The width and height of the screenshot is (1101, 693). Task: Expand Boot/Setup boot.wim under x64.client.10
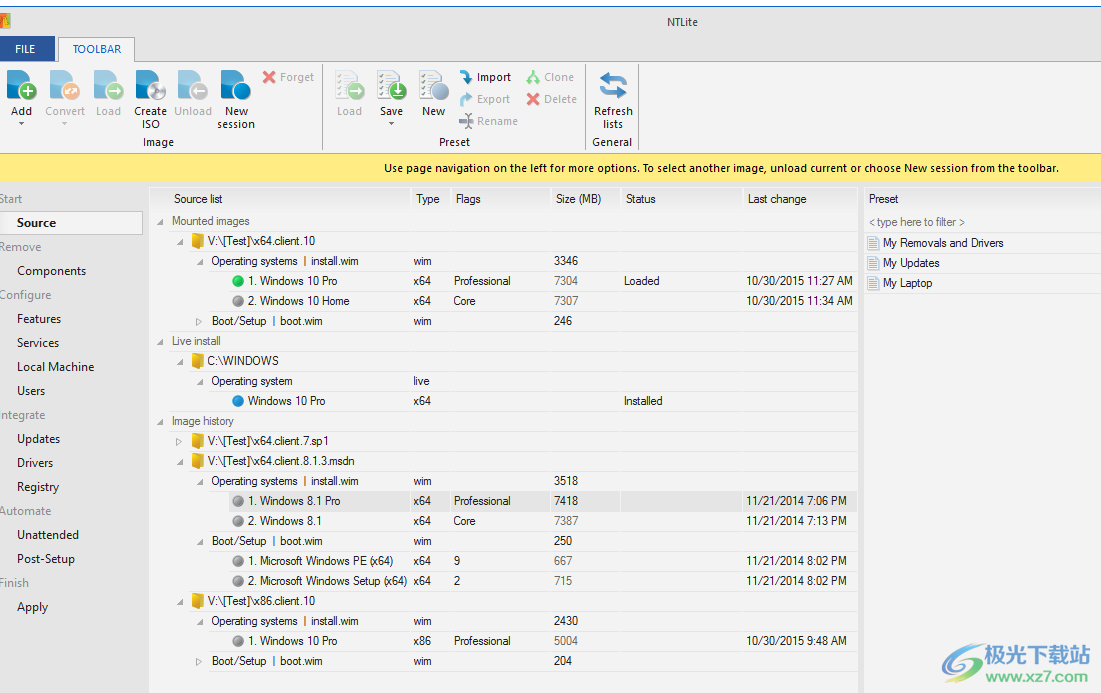coord(199,322)
